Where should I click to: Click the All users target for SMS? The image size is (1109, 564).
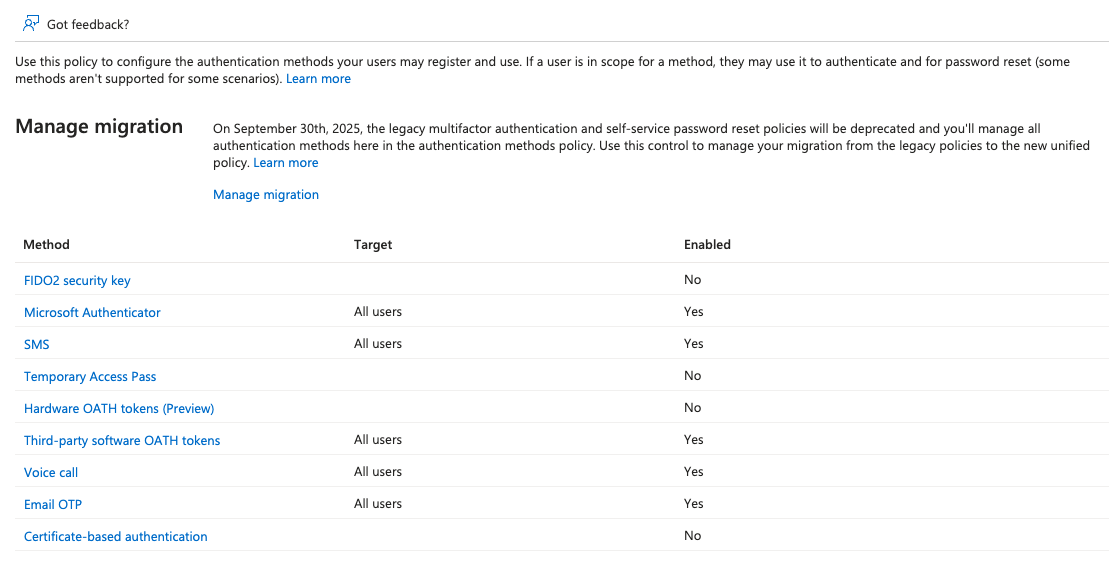click(x=378, y=343)
